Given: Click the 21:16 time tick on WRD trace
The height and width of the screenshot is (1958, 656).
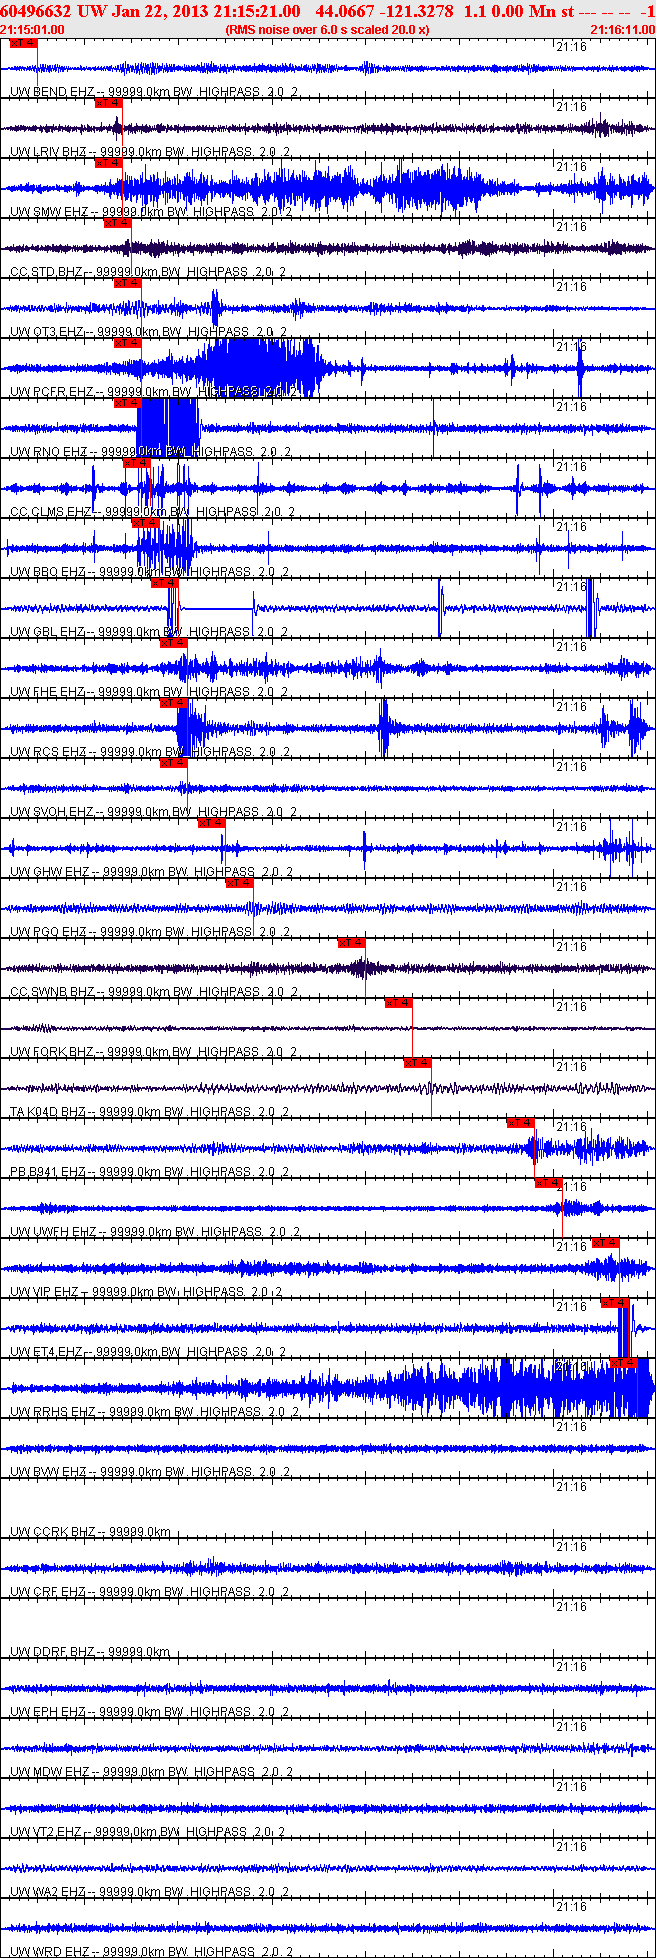Looking at the screenshot, I should [571, 1907].
